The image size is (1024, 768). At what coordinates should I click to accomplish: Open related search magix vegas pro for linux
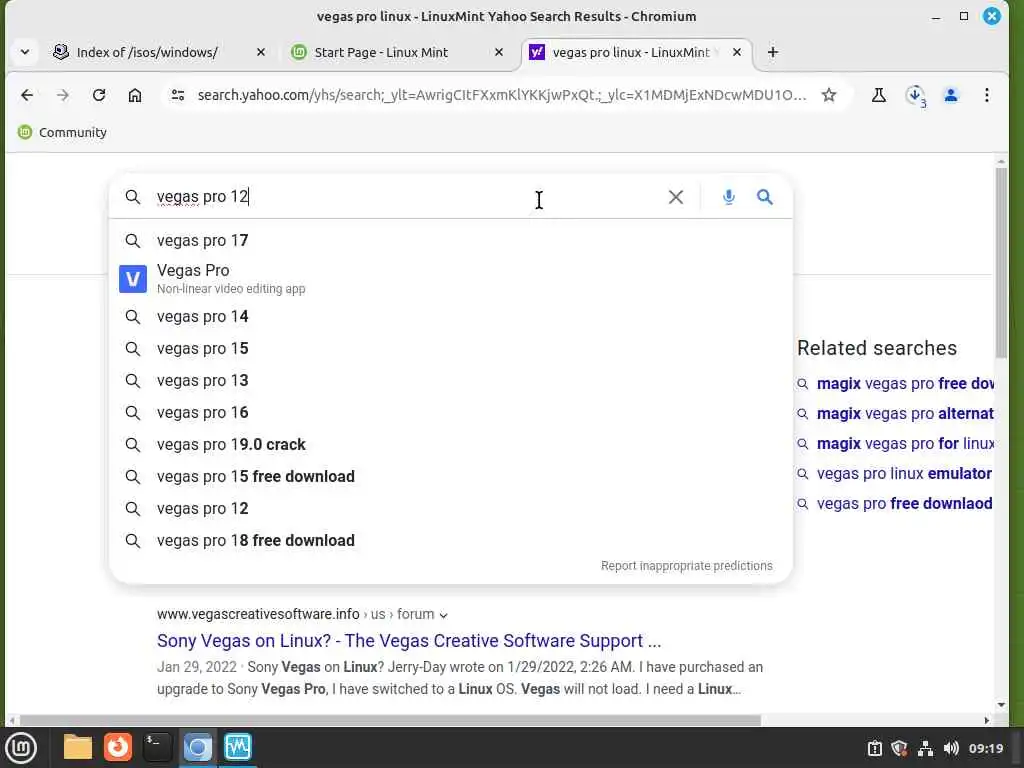905,443
